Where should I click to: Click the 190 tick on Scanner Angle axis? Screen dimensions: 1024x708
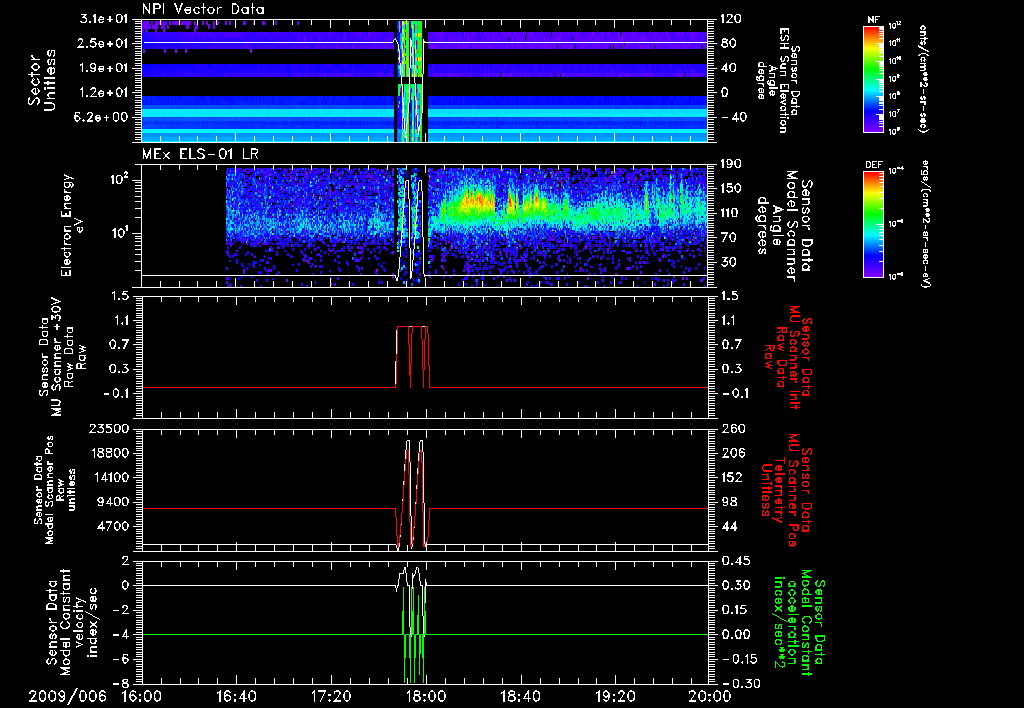tap(731, 164)
